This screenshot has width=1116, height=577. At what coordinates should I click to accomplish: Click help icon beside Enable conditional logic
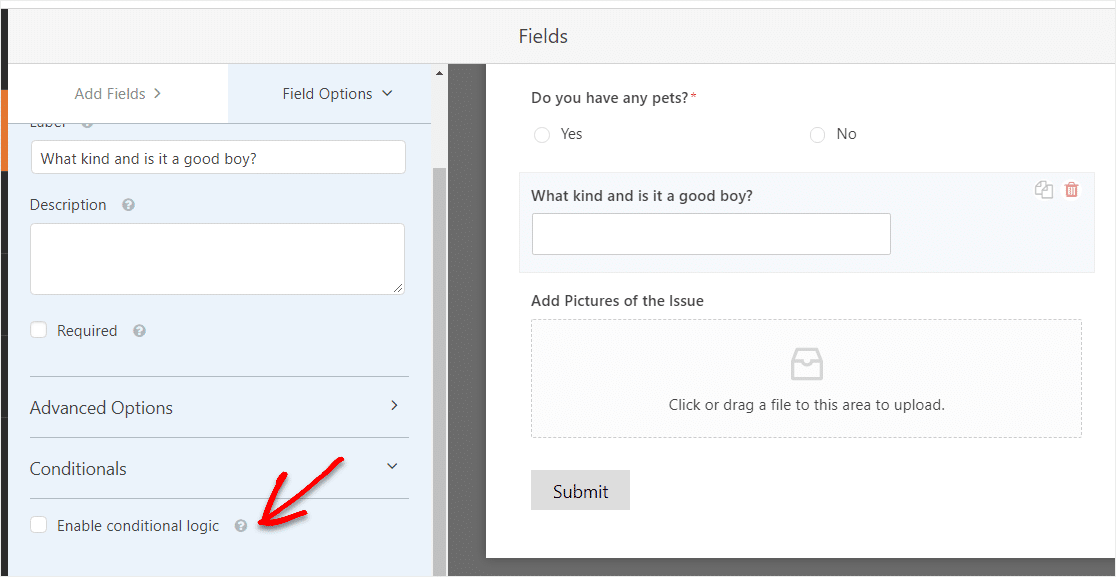point(240,526)
